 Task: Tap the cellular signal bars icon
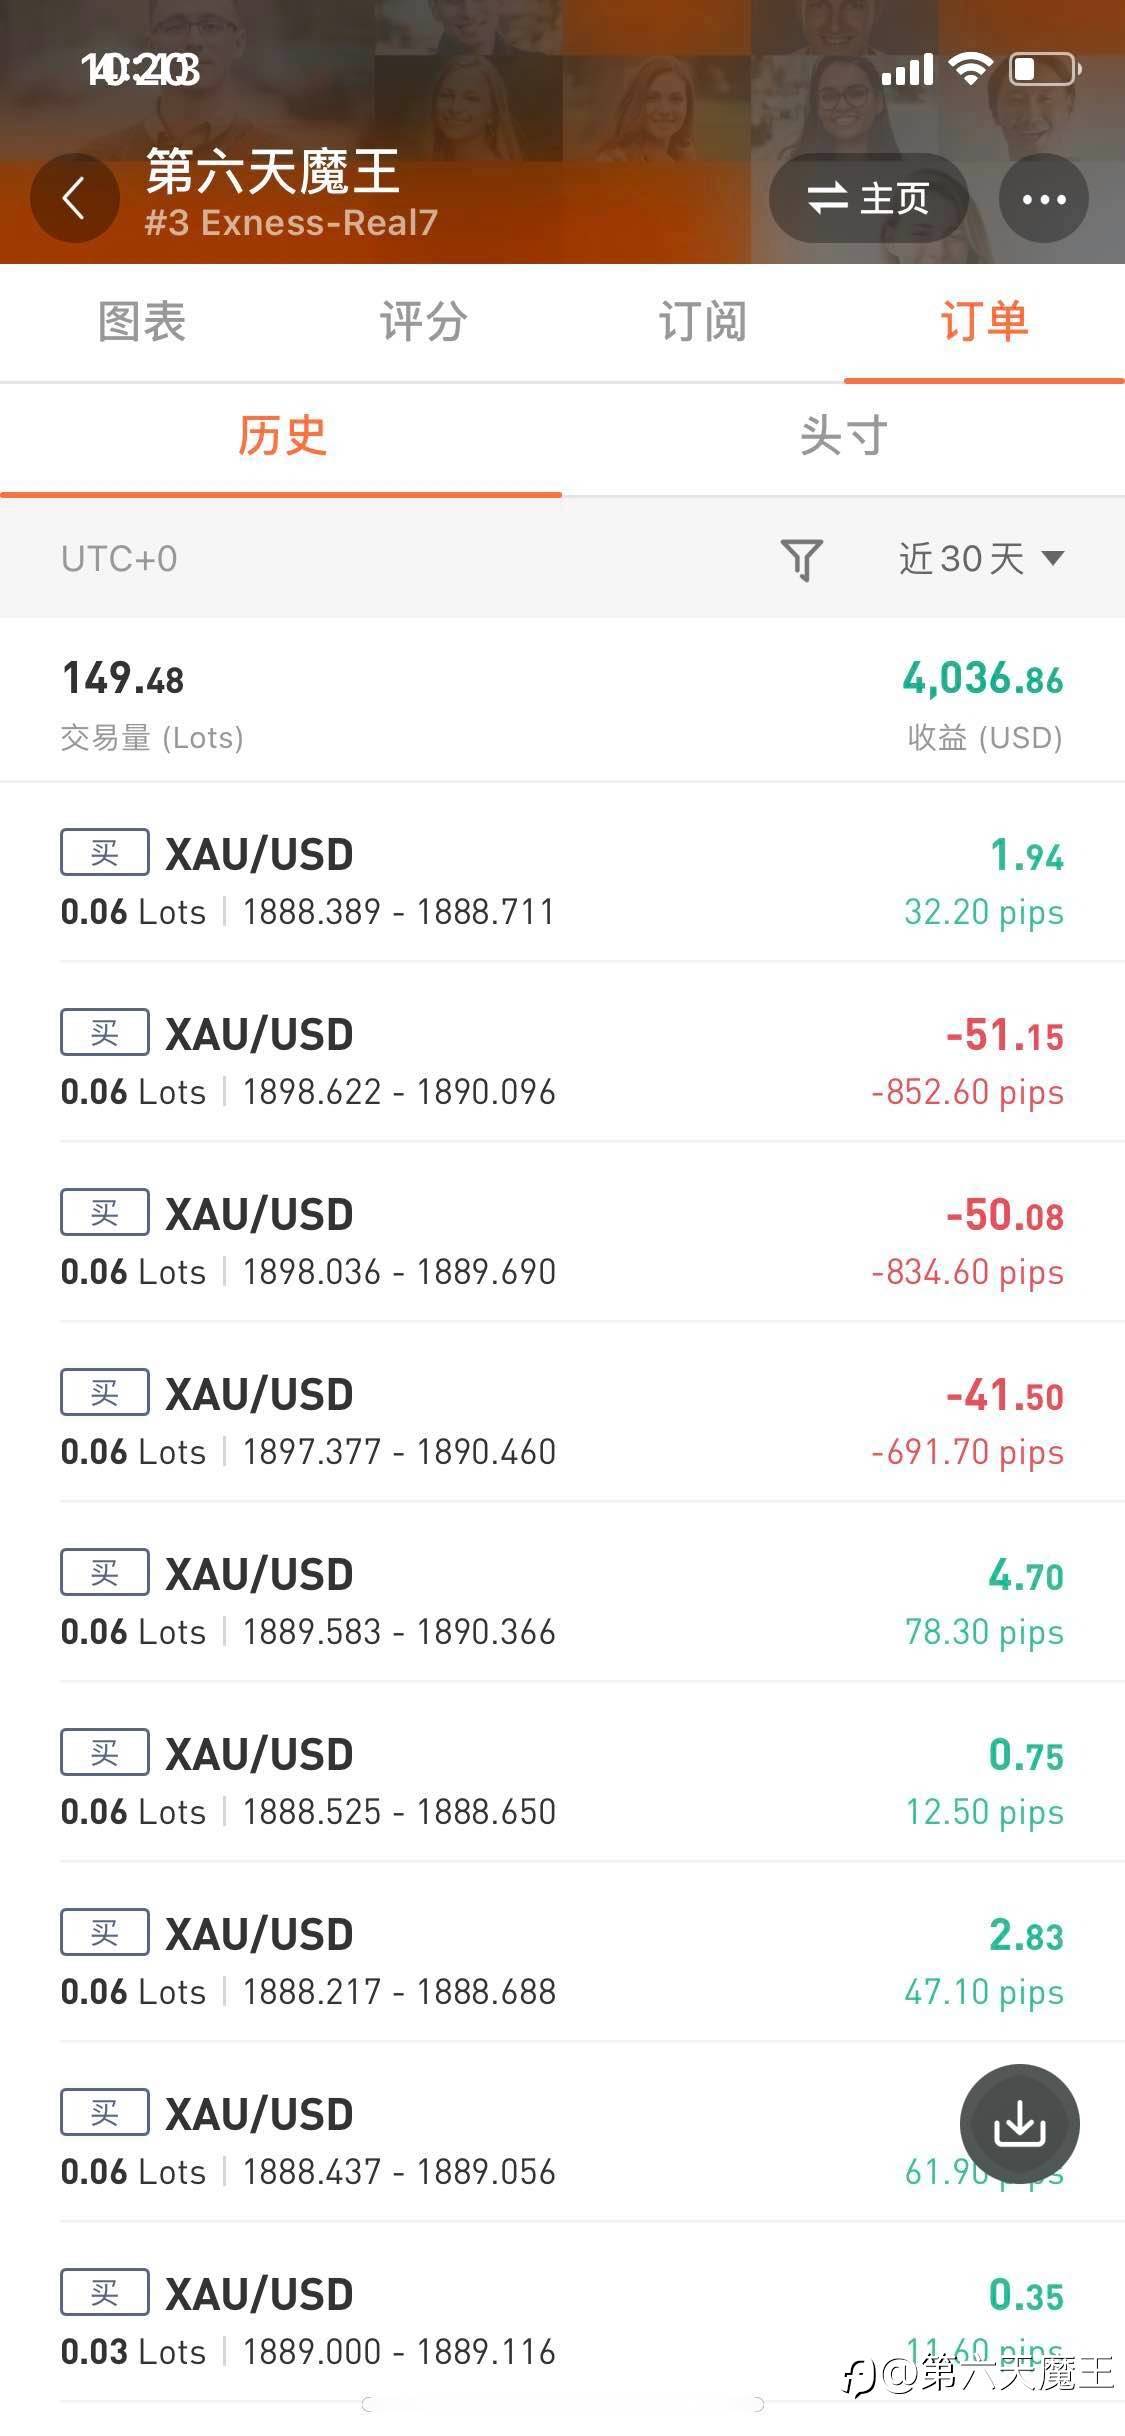pyautogui.click(x=907, y=69)
